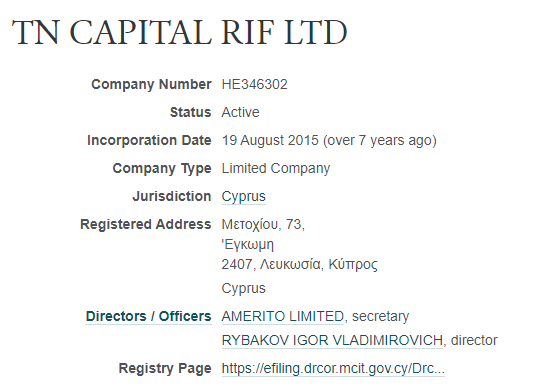Click the Registry Page label

[x=165, y=368]
